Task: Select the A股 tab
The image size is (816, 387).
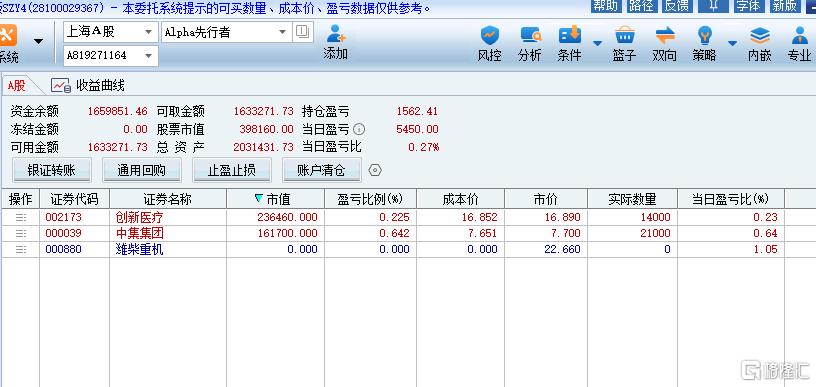Action: tap(16, 85)
